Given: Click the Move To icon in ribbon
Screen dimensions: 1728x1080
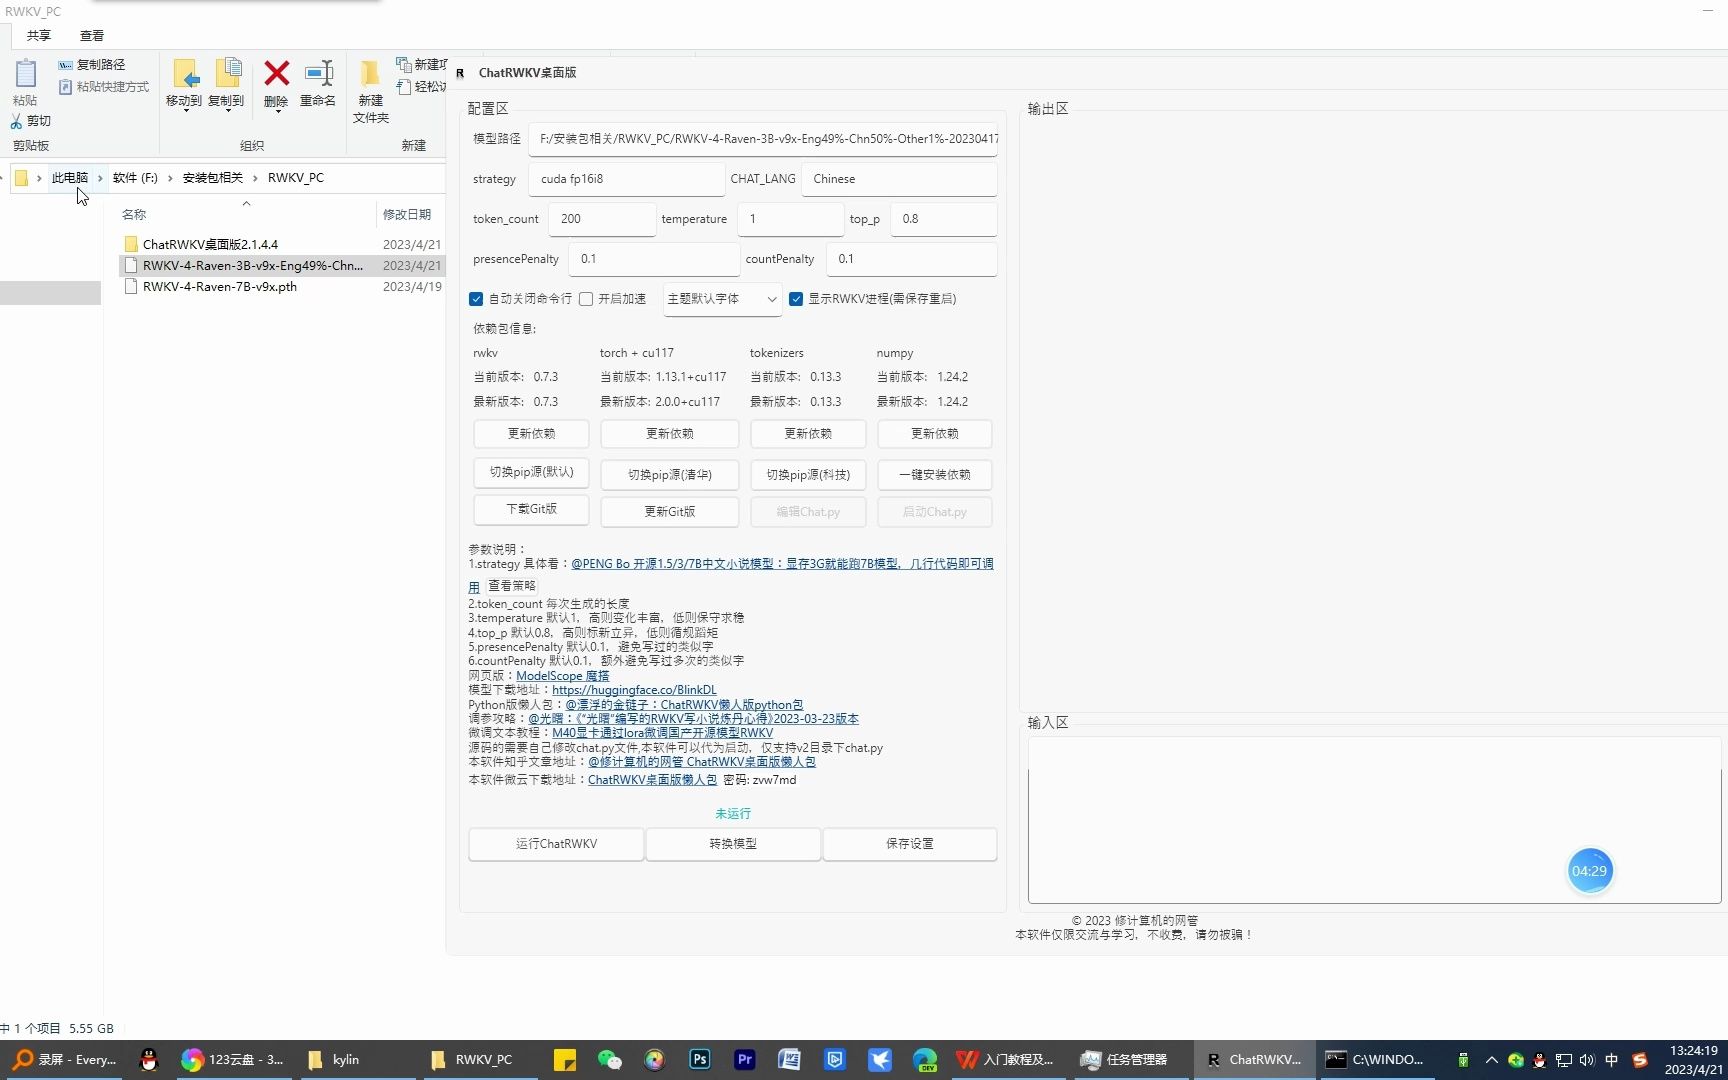Looking at the screenshot, I should (x=184, y=74).
